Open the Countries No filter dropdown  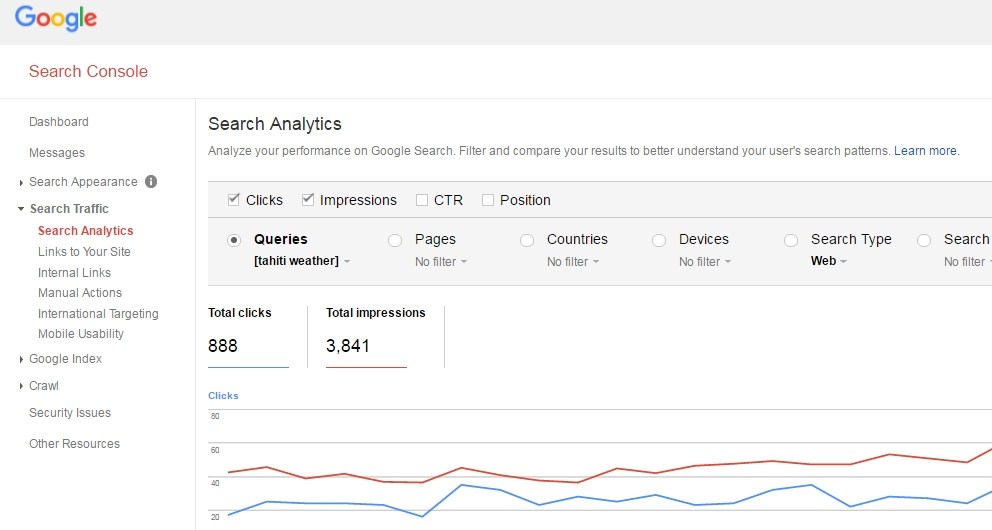(x=573, y=261)
